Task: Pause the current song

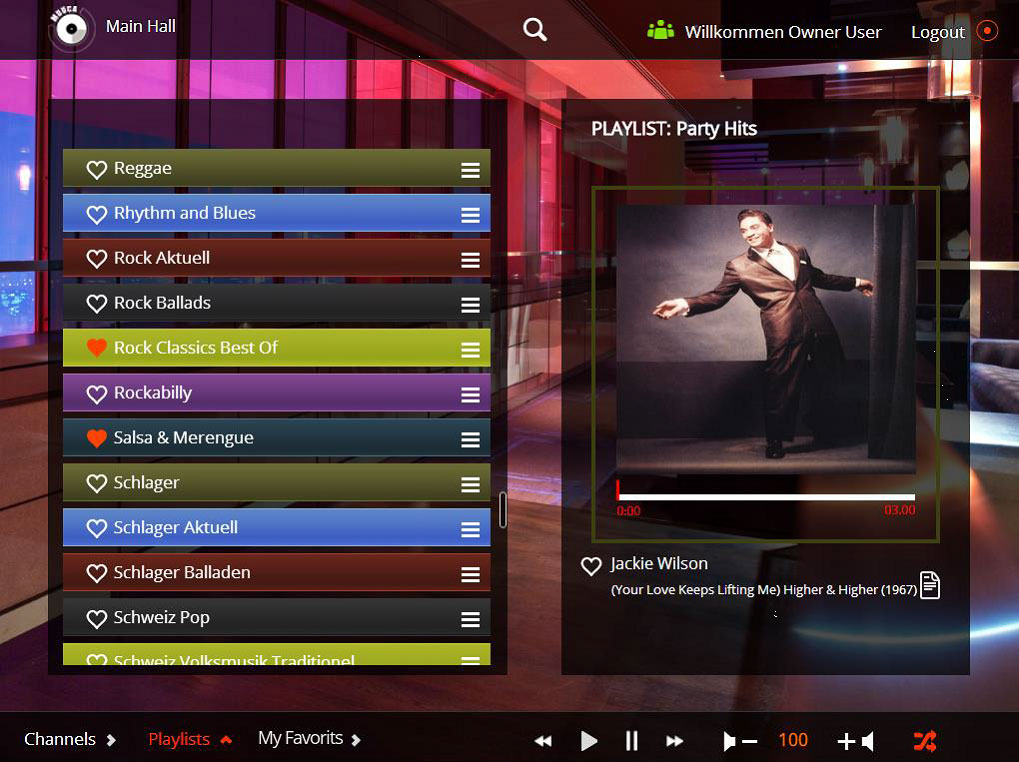Action: coord(631,741)
